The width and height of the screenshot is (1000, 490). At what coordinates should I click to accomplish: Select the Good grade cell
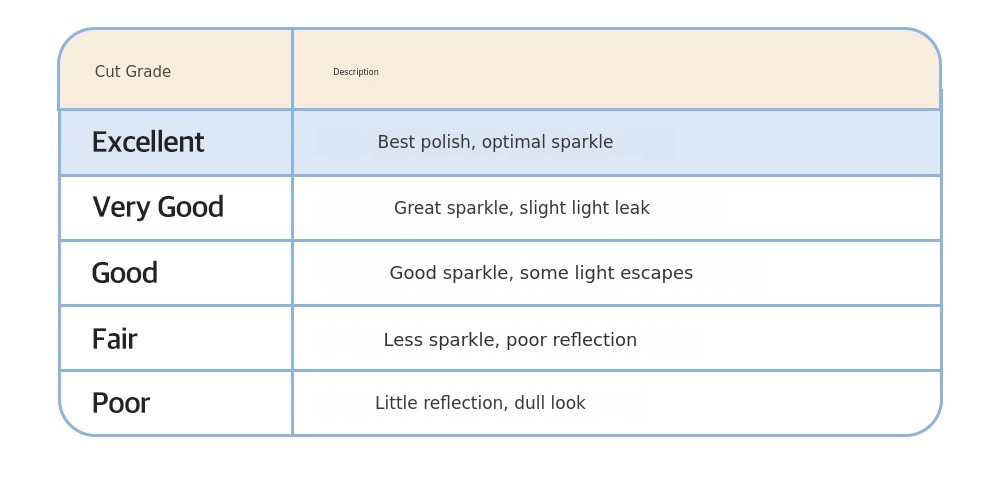(125, 273)
